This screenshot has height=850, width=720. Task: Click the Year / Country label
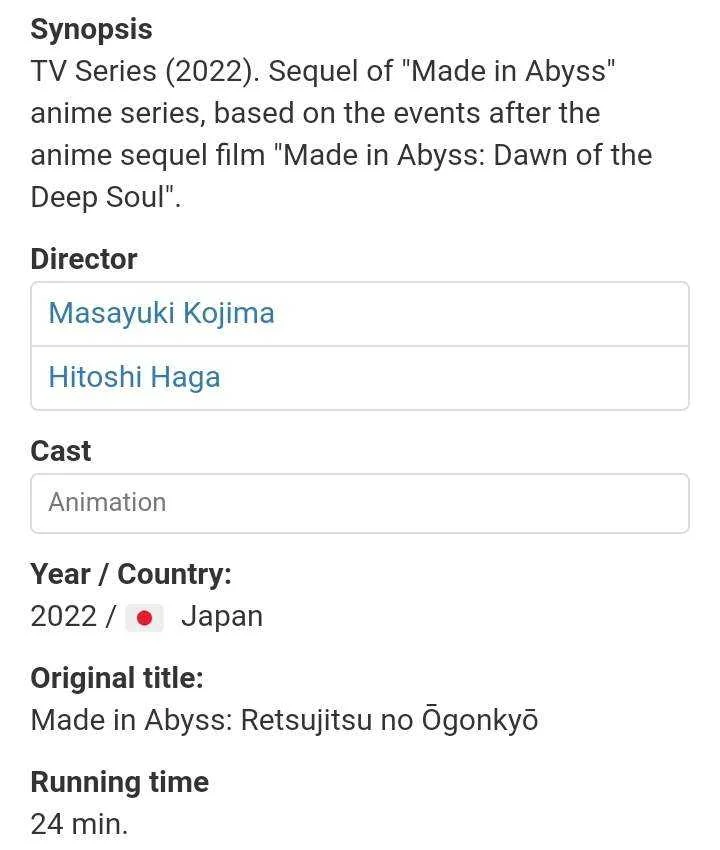(131, 574)
